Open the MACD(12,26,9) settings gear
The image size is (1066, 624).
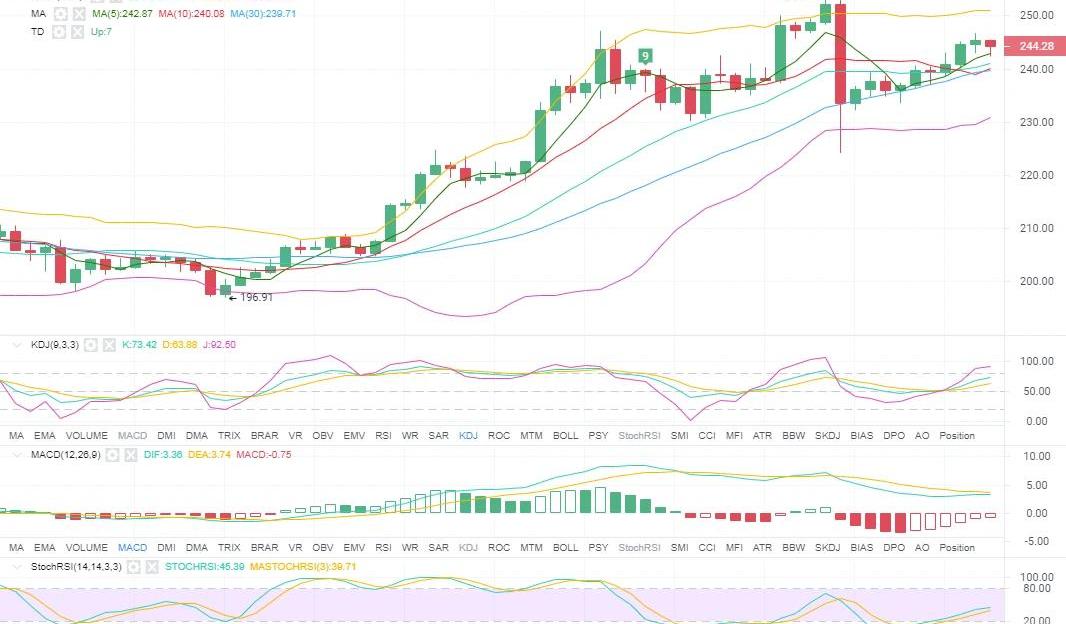(113, 455)
